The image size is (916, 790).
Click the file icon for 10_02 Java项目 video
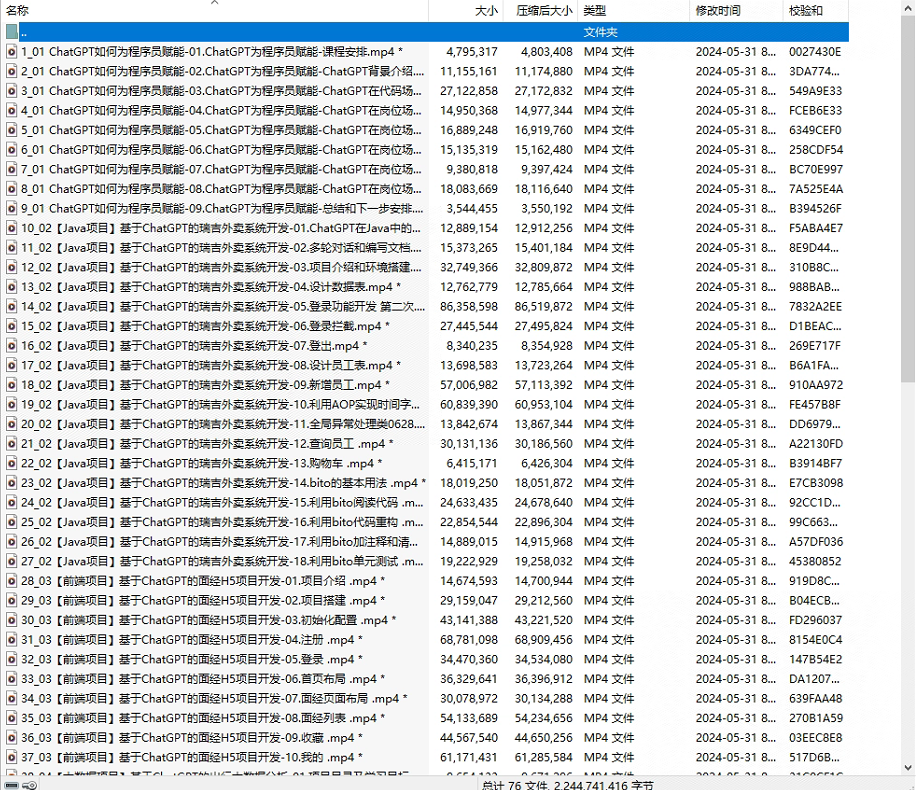(11, 228)
